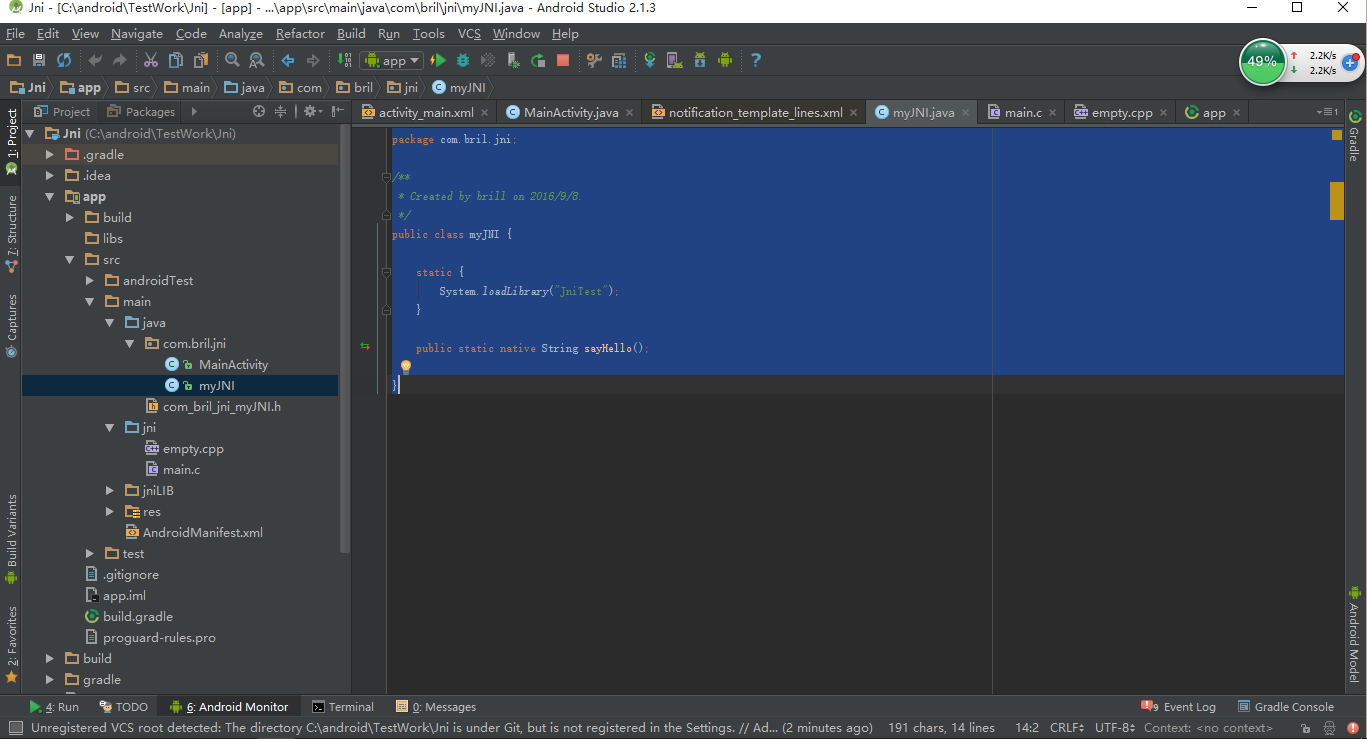Navigate Back with the left arrow icon
The height and width of the screenshot is (739, 1367).
click(x=288, y=60)
